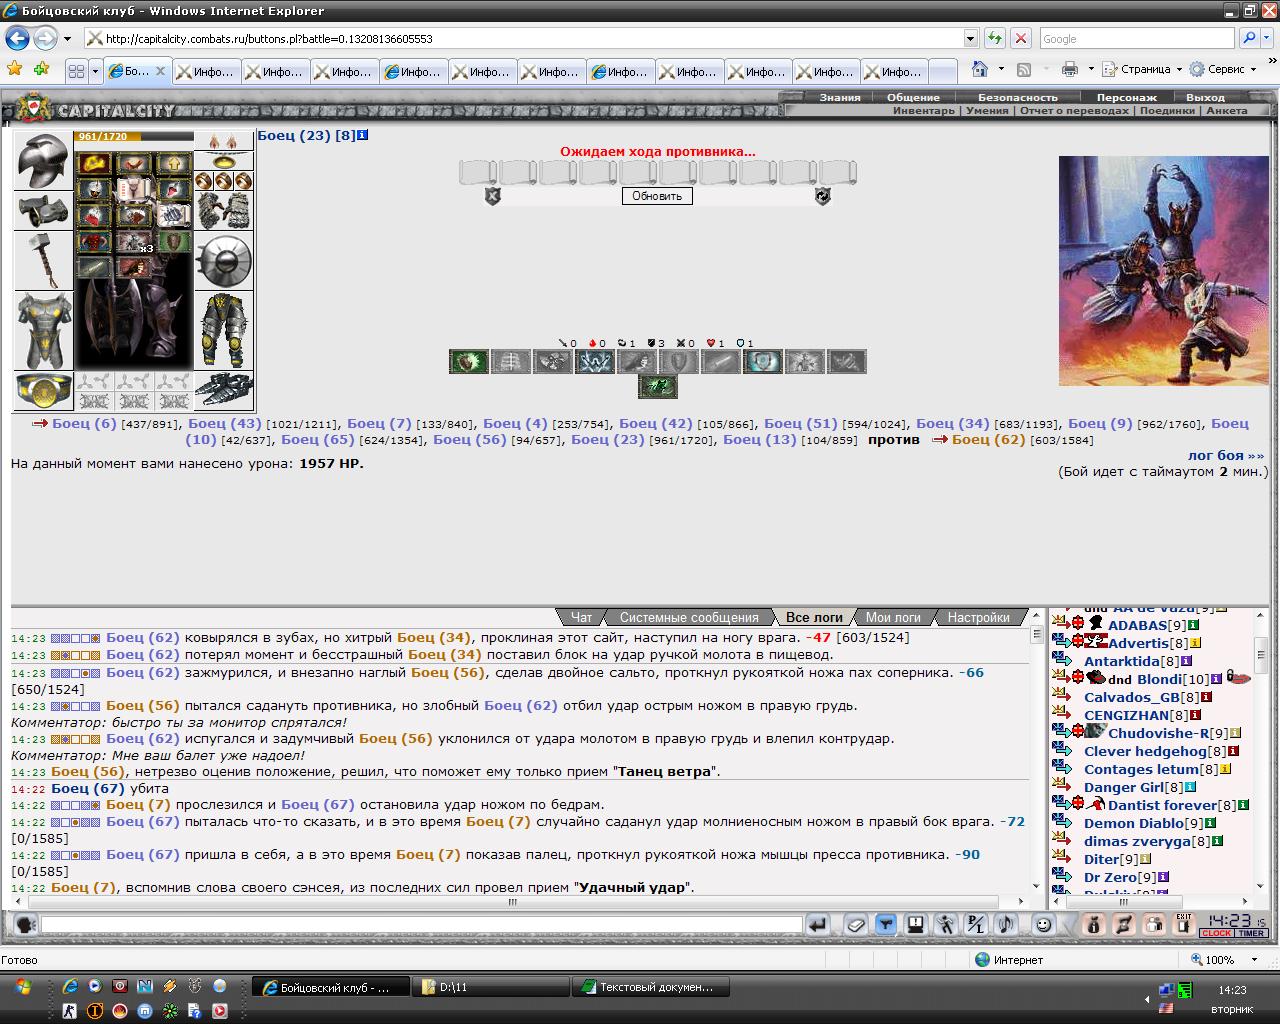
Task: Click the helmet equipment slot
Action: [x=43, y=160]
